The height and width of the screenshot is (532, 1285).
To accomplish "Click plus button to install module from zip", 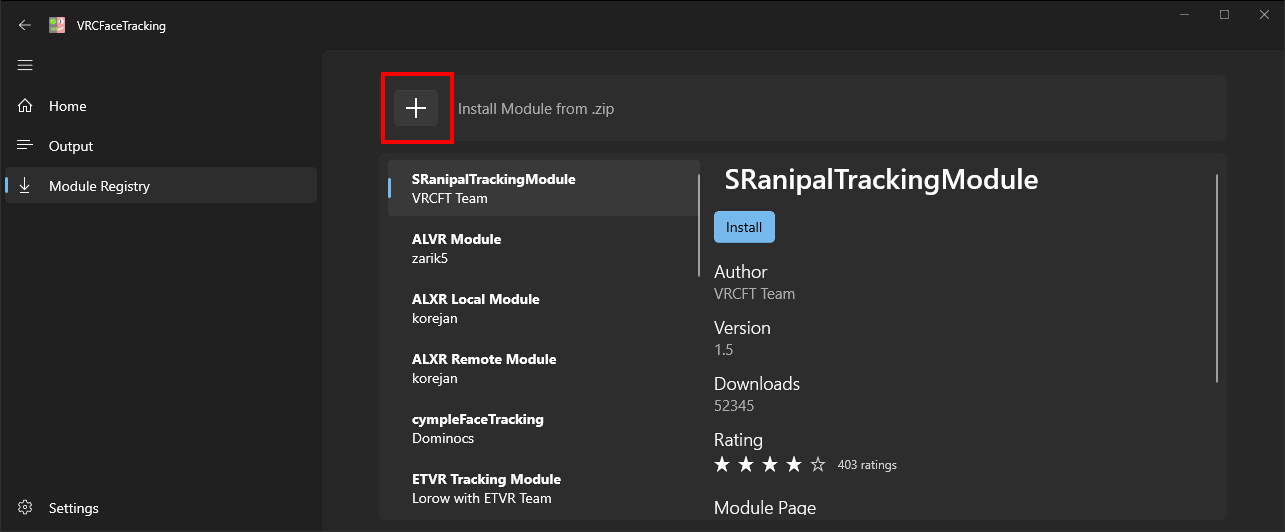I will pos(416,108).
